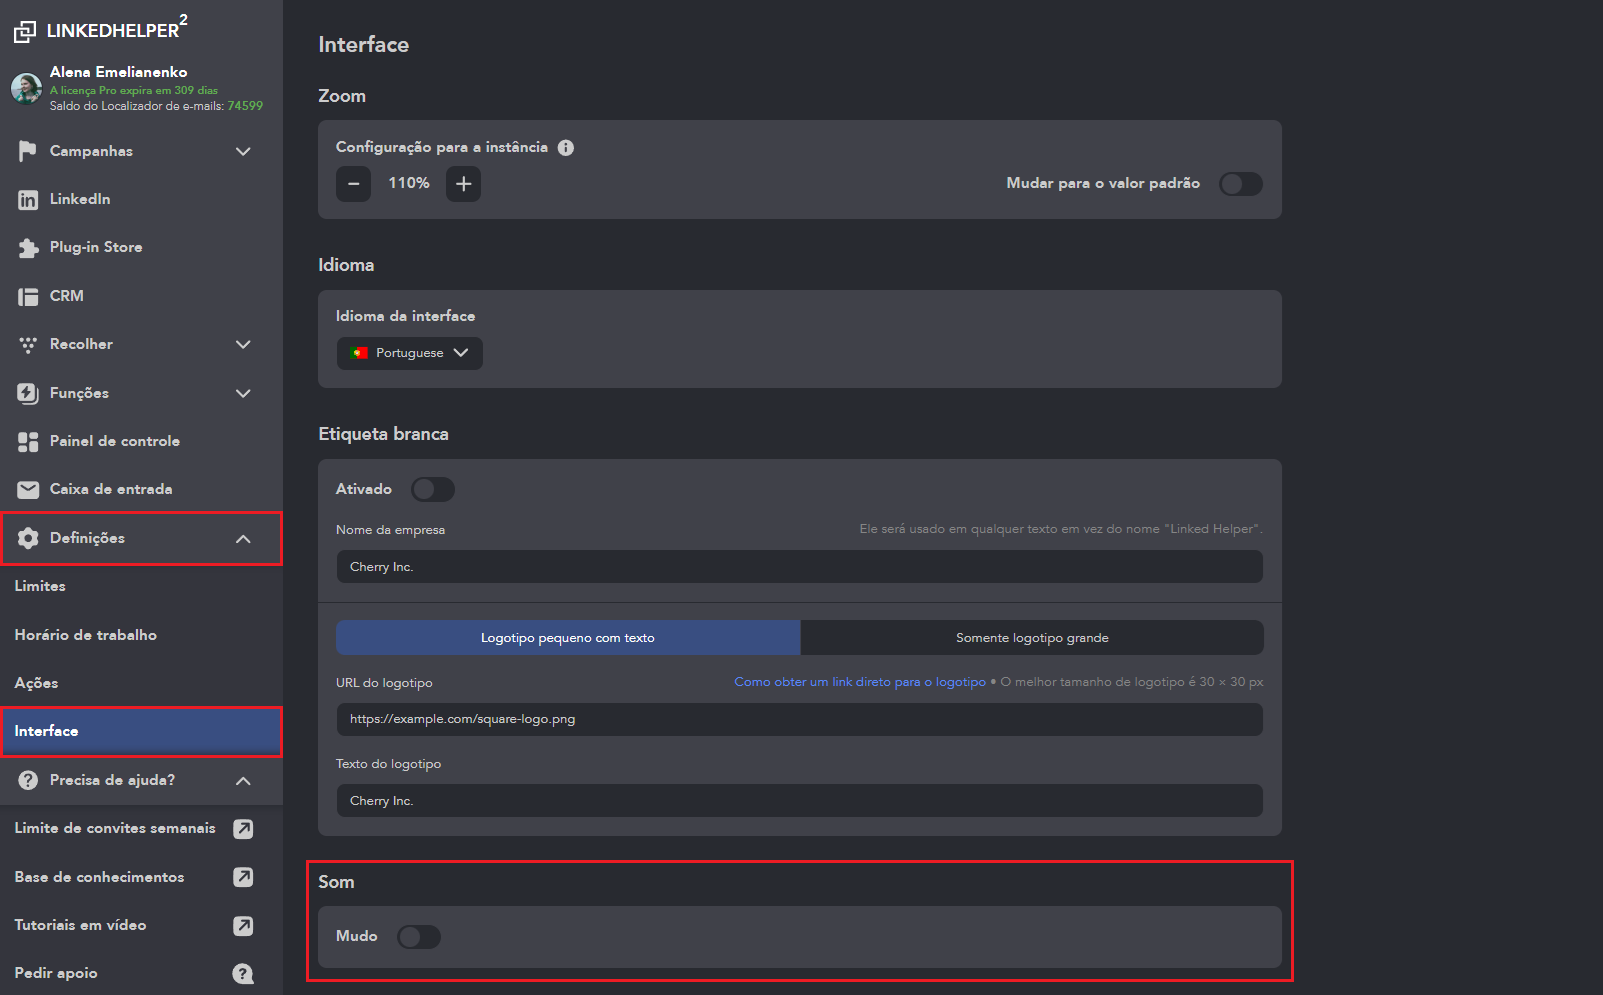Open Base de conhecimentos external link icon

click(x=243, y=877)
